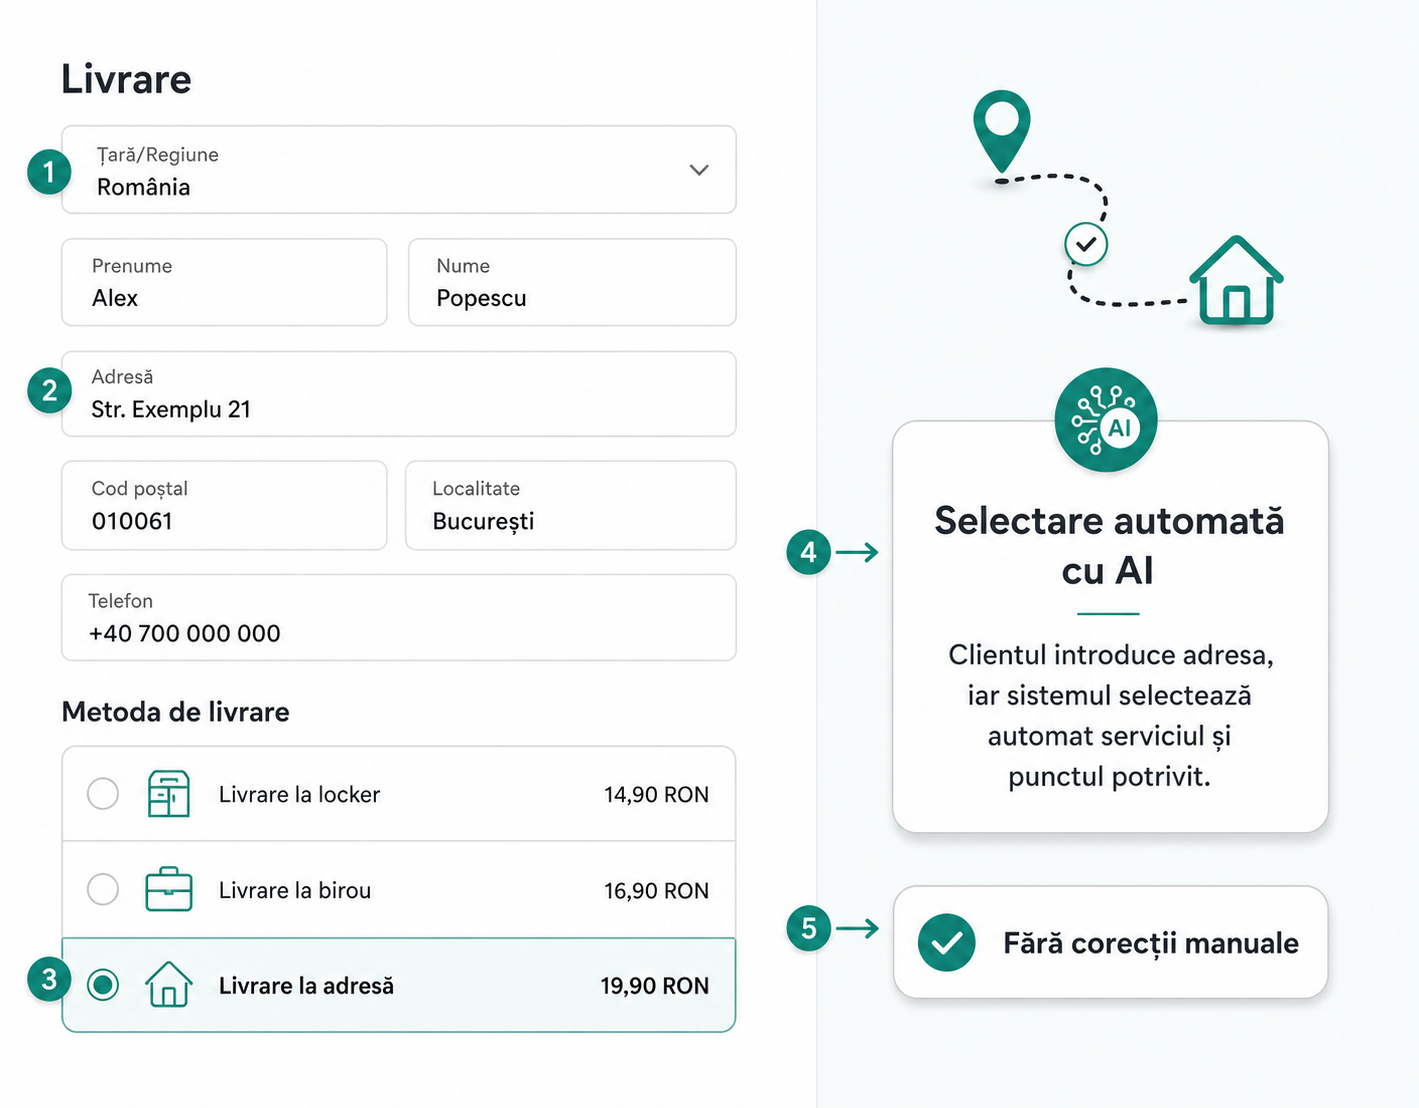This screenshot has width=1419, height=1108.
Task: Click the briefcase icon for office delivery
Action: point(168,889)
